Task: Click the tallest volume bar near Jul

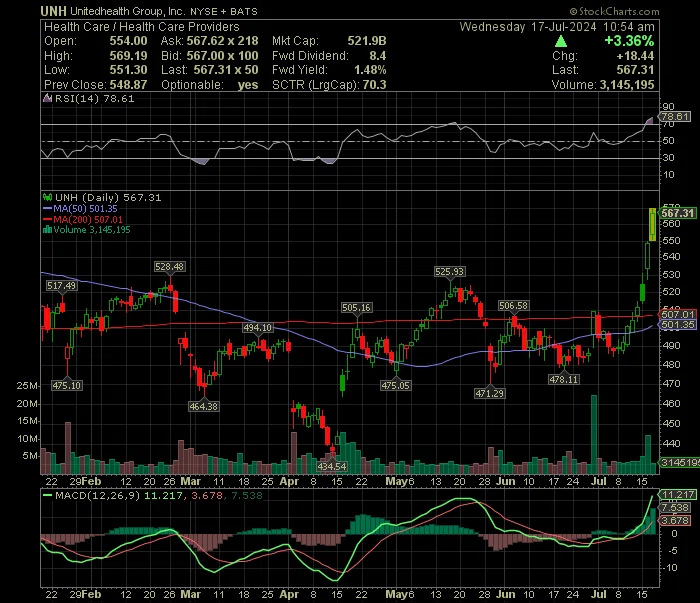Action: (x=594, y=434)
